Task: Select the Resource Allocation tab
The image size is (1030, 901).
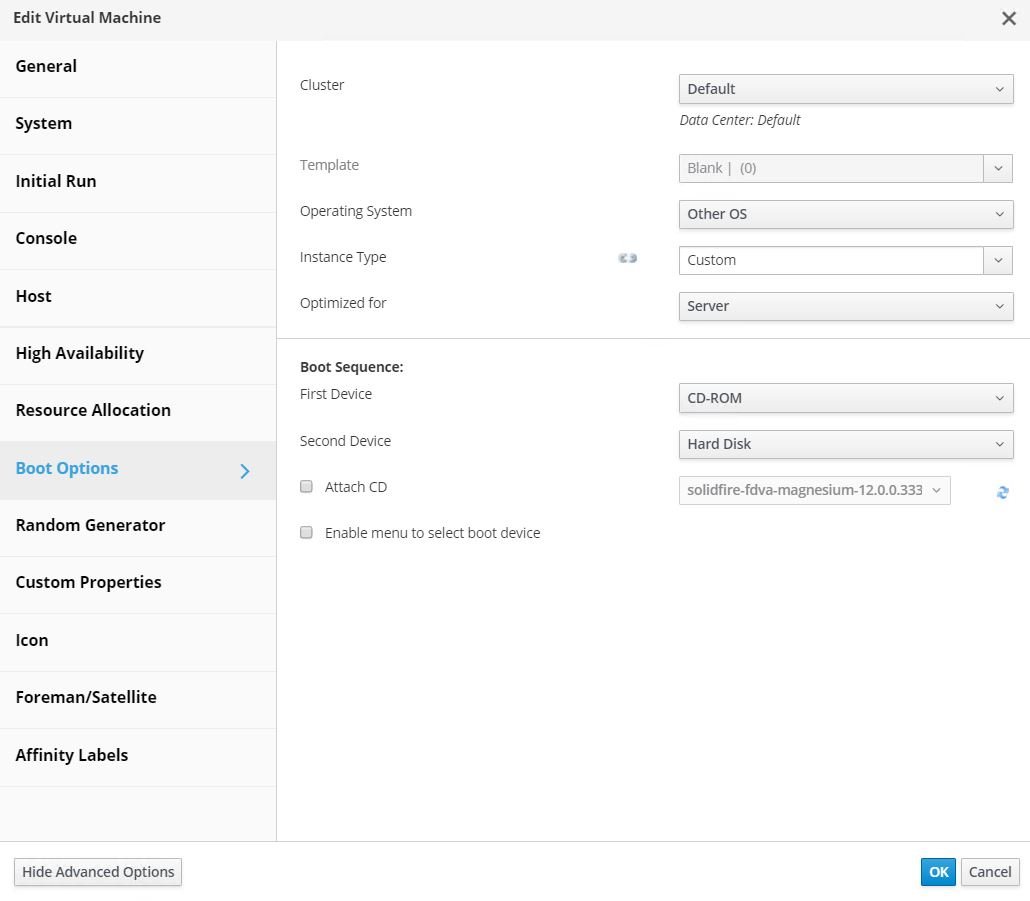Action: click(x=93, y=410)
